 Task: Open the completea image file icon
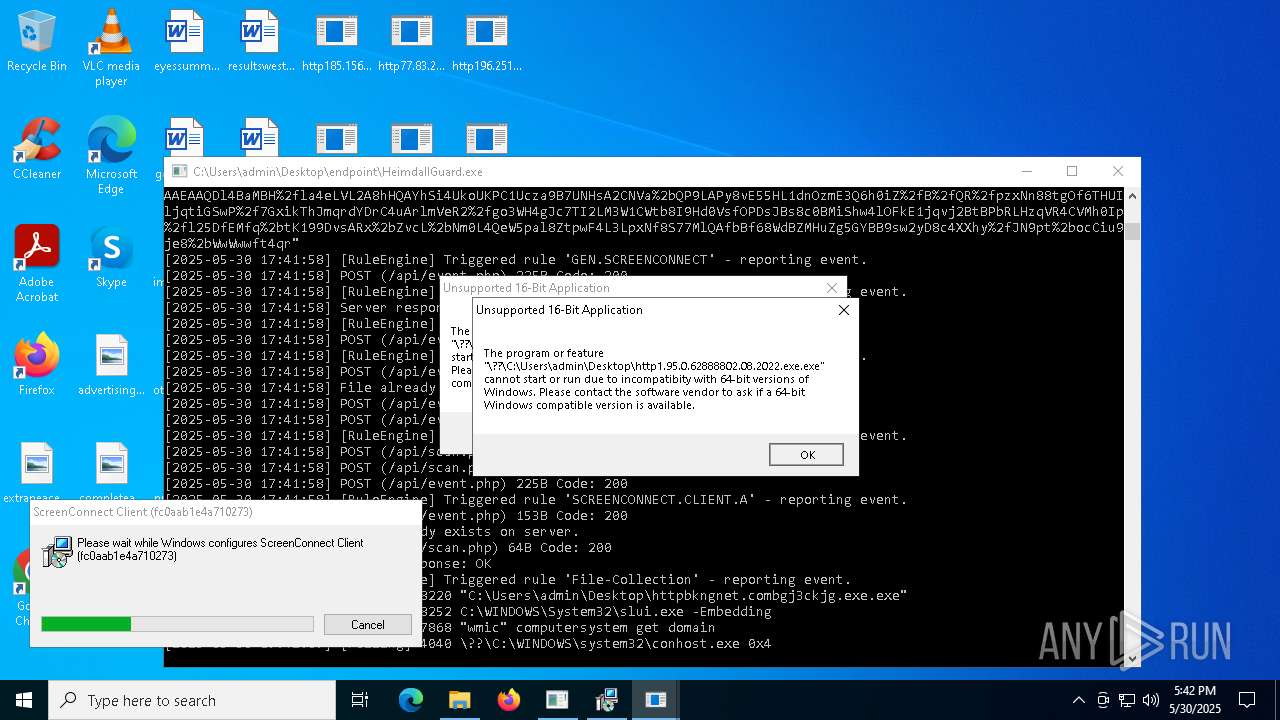(111, 472)
